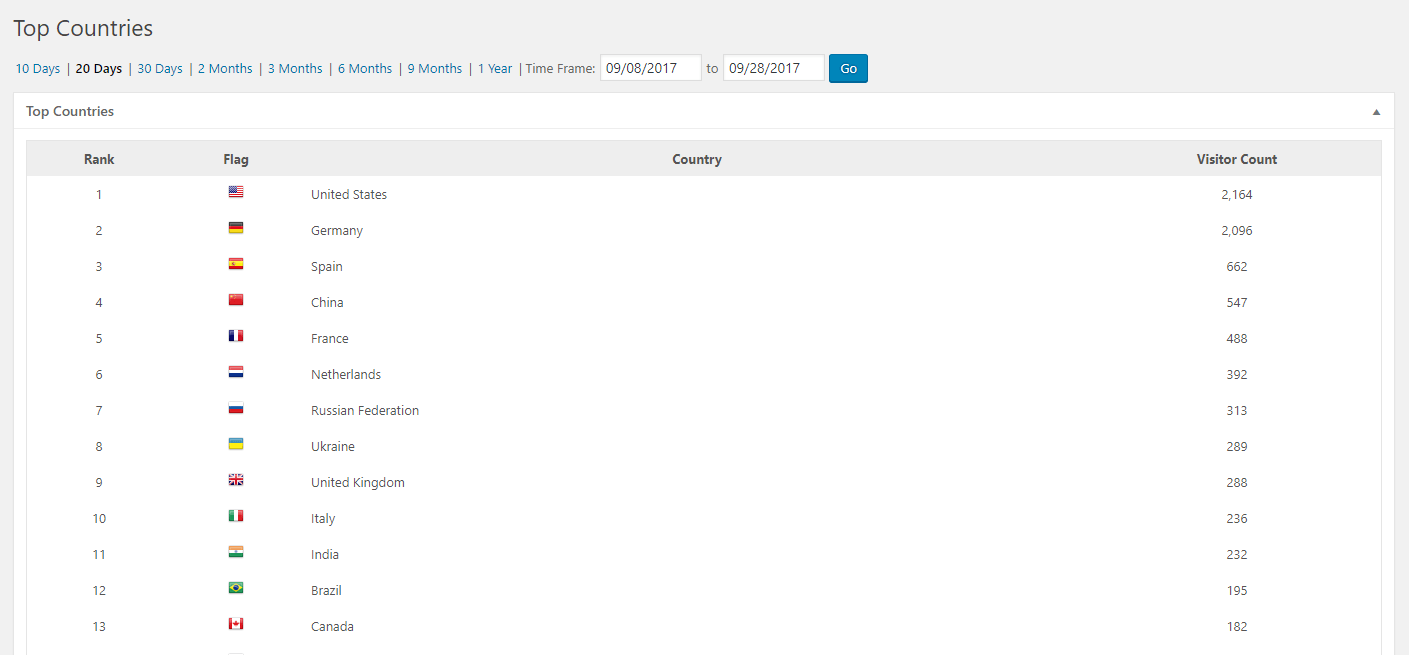Viewport: 1409px width, 655px height.
Task: Click visitor count 547
Action: [1237, 303]
